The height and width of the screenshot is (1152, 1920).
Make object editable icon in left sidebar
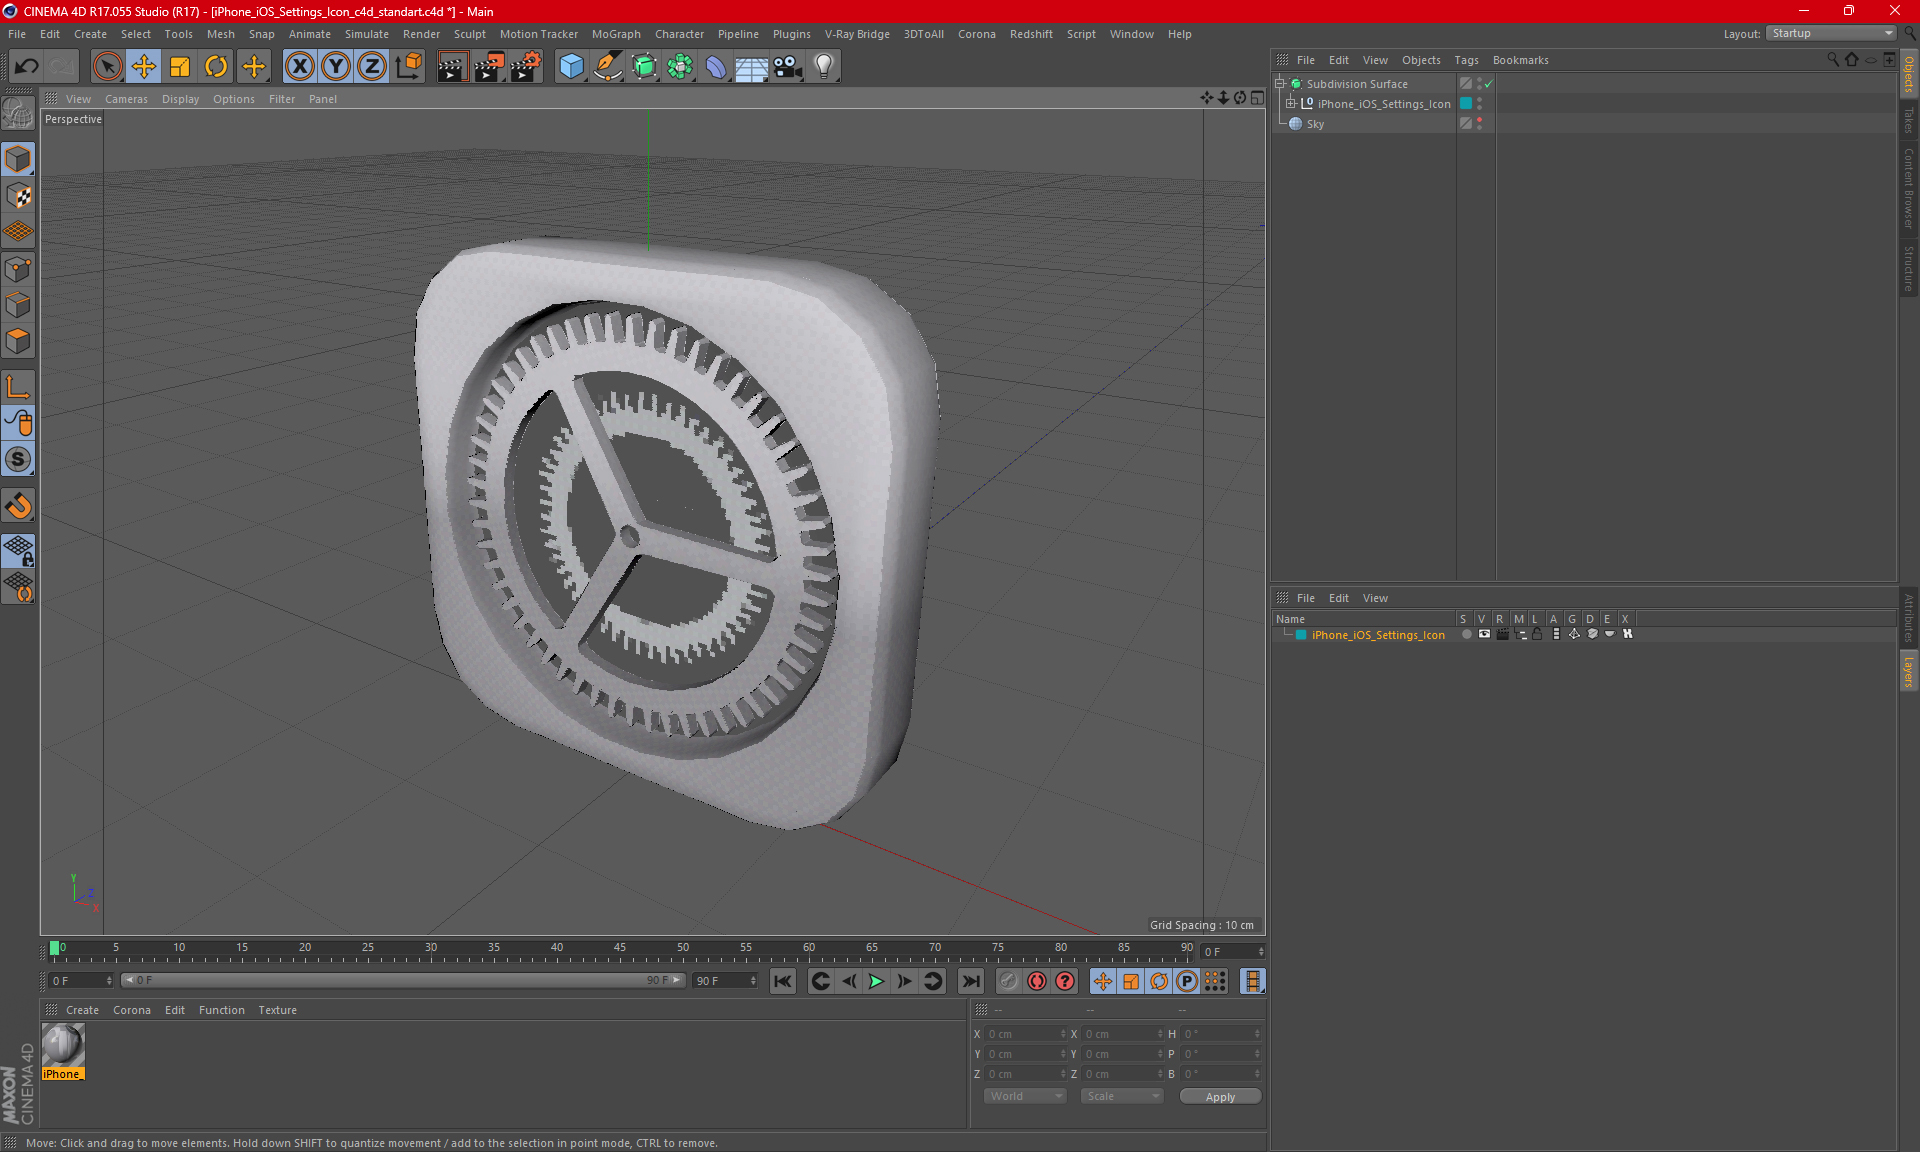(18, 114)
